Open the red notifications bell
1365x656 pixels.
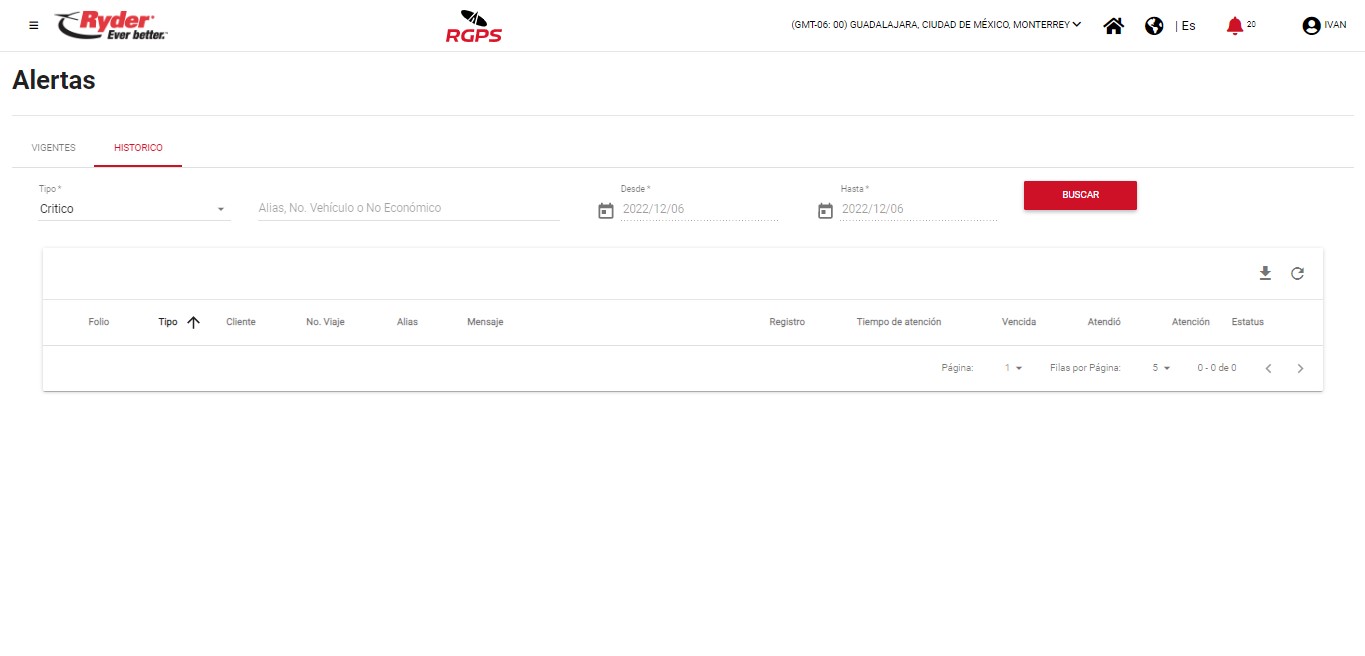[x=1235, y=26]
